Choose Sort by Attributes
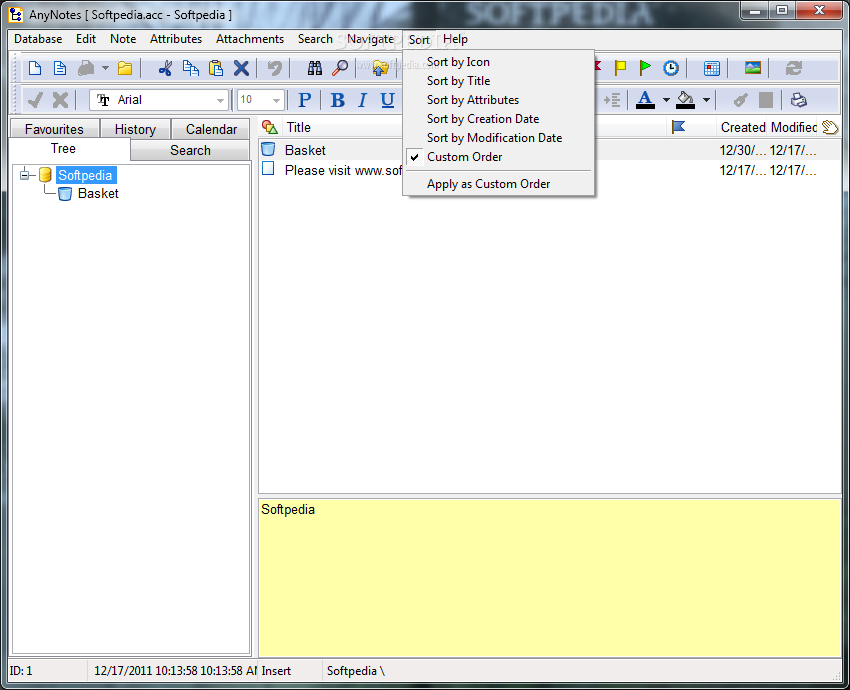The height and width of the screenshot is (690, 850). 499,100
